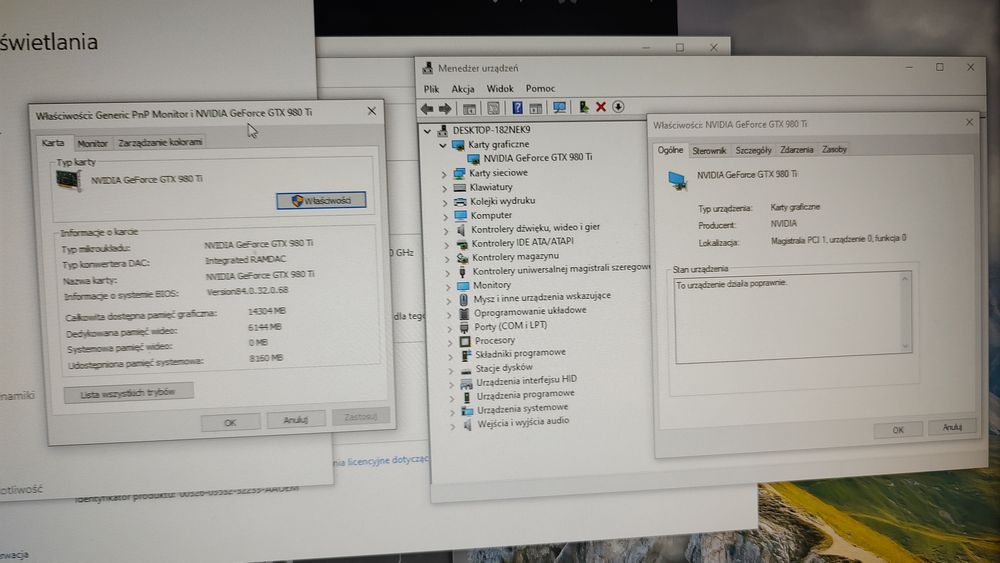Select the Ogólne tab
Image resolution: width=1000 pixels, height=563 pixels.
(670, 150)
